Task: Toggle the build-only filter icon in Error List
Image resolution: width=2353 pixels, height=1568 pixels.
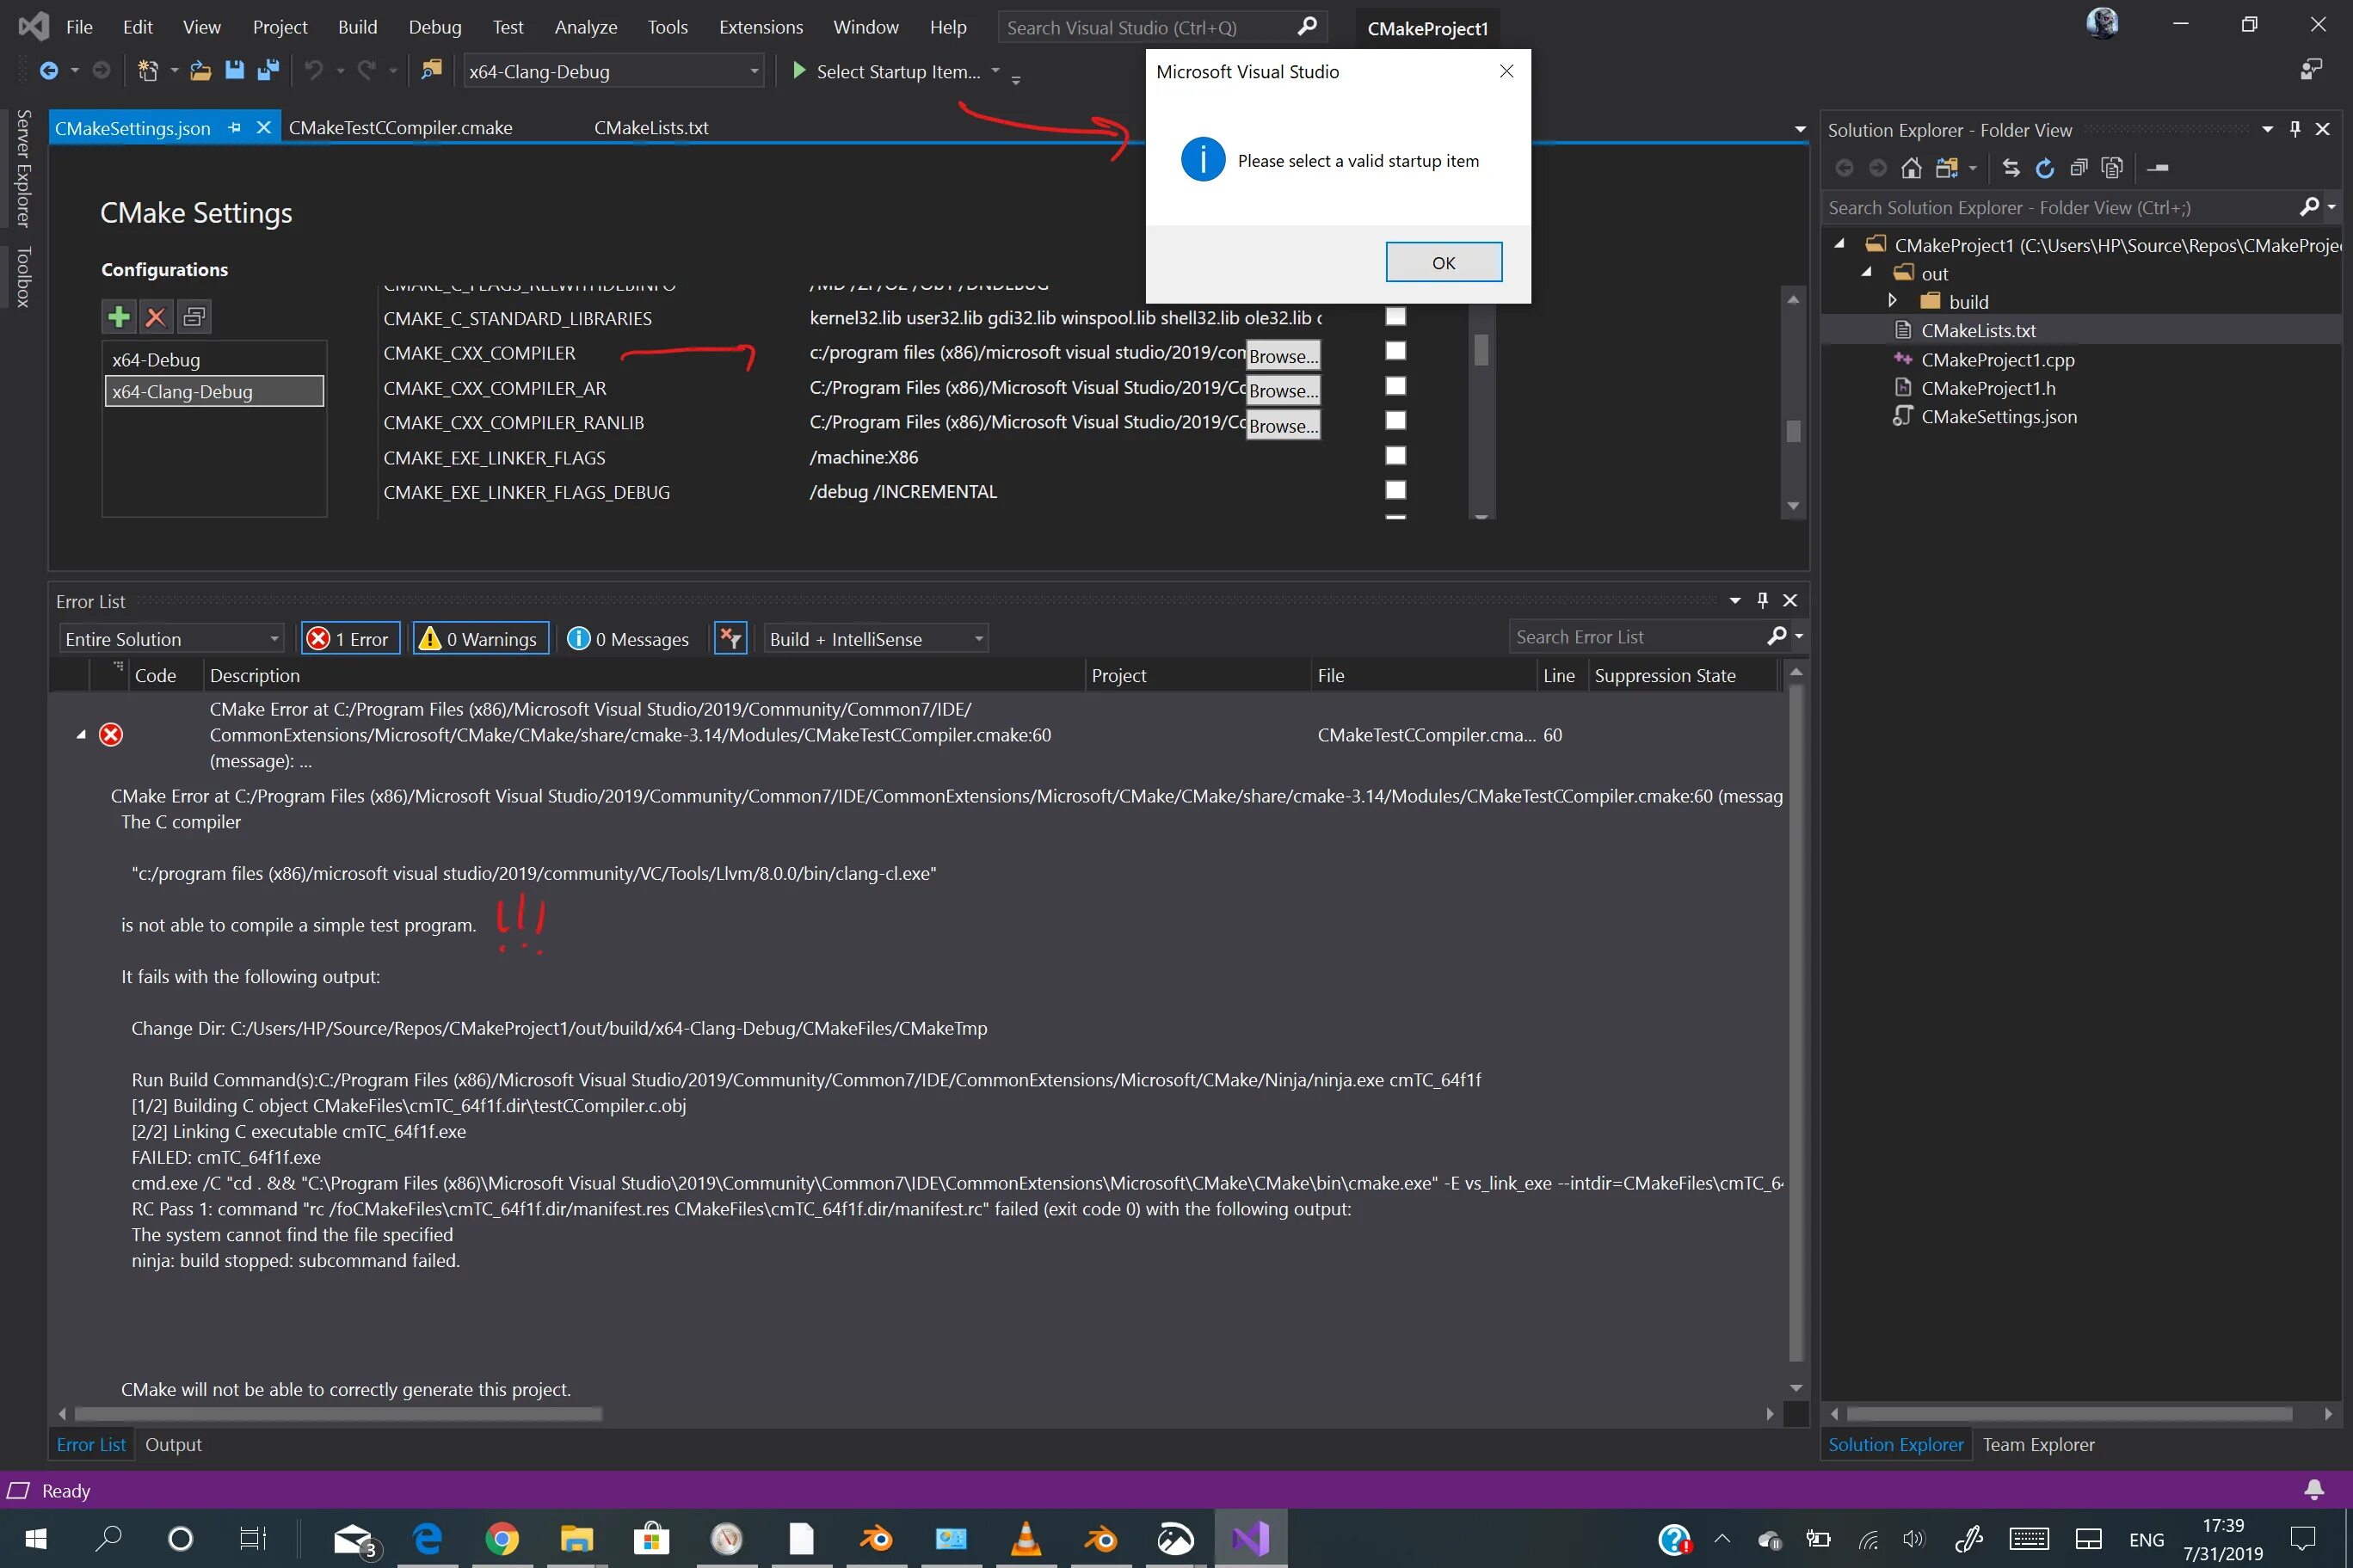Action: pyautogui.click(x=731, y=638)
